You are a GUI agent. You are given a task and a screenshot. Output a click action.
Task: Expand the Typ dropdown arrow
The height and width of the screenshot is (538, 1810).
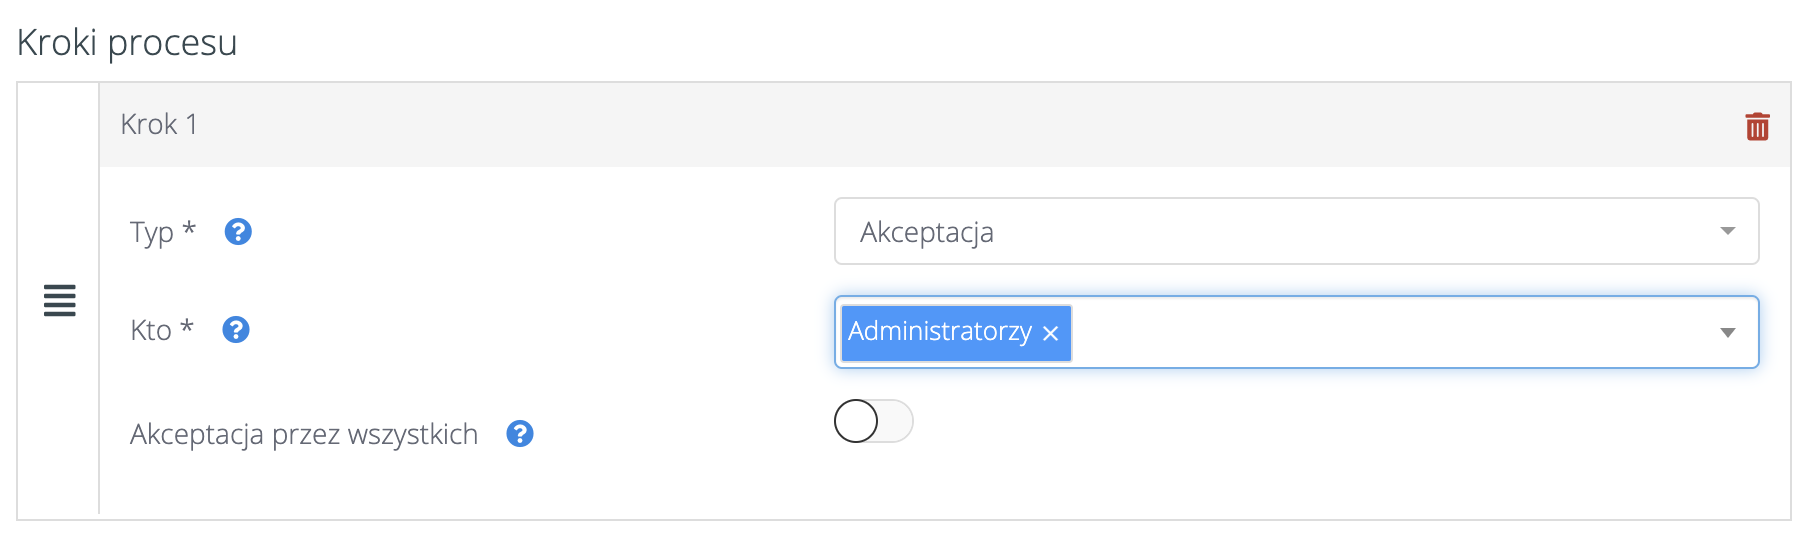click(1727, 231)
